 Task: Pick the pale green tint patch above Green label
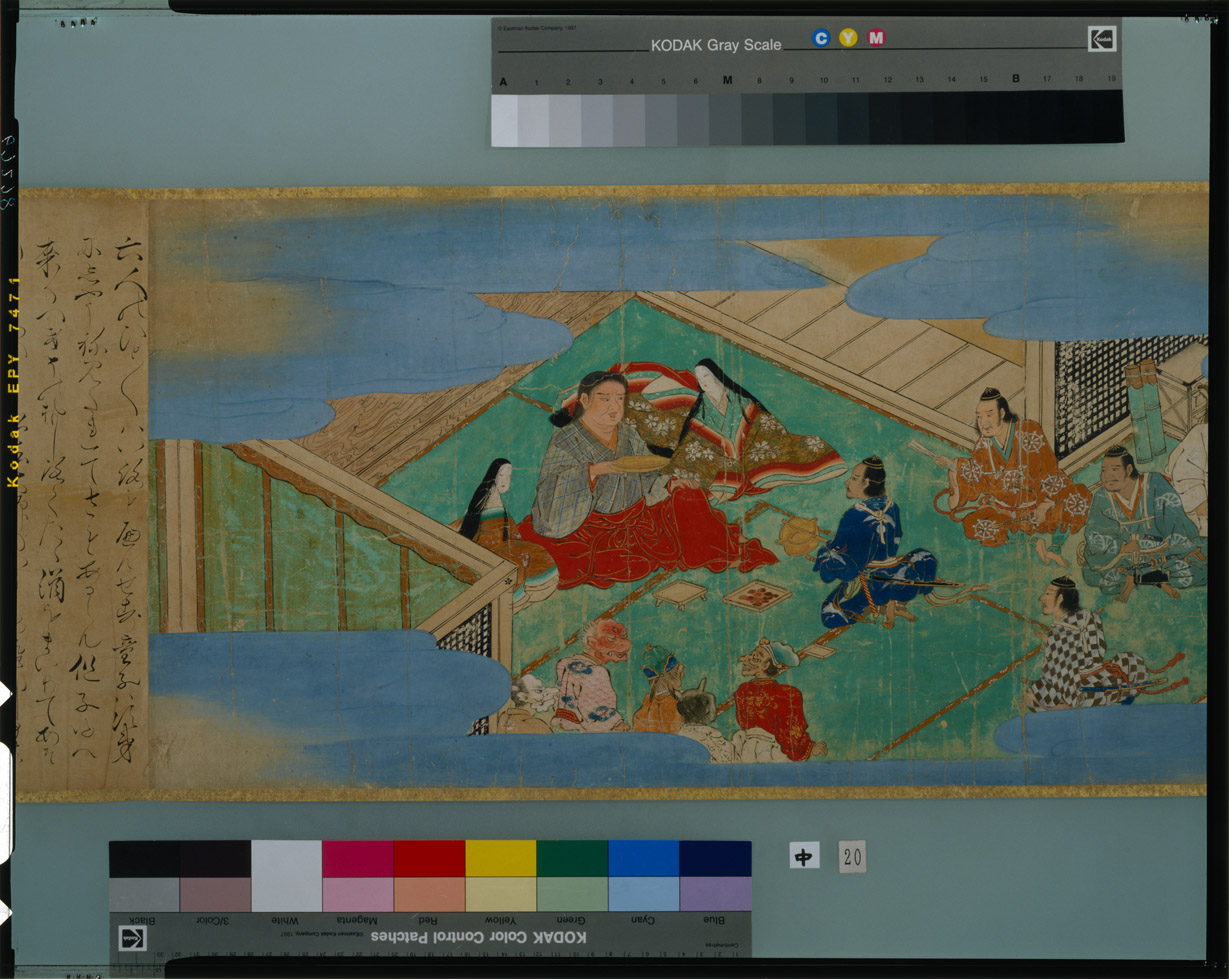coord(572,895)
